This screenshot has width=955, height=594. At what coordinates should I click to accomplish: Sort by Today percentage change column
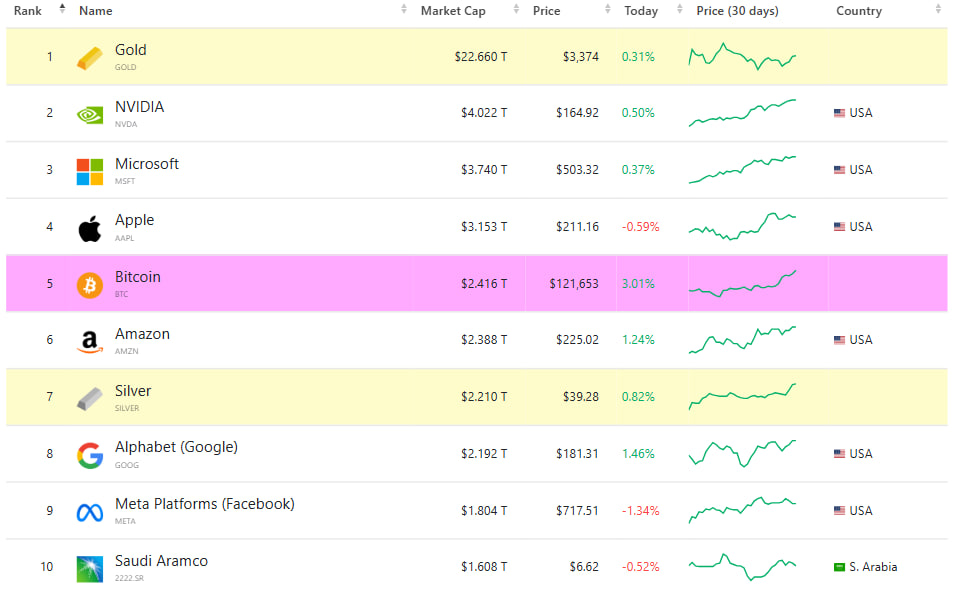[641, 11]
